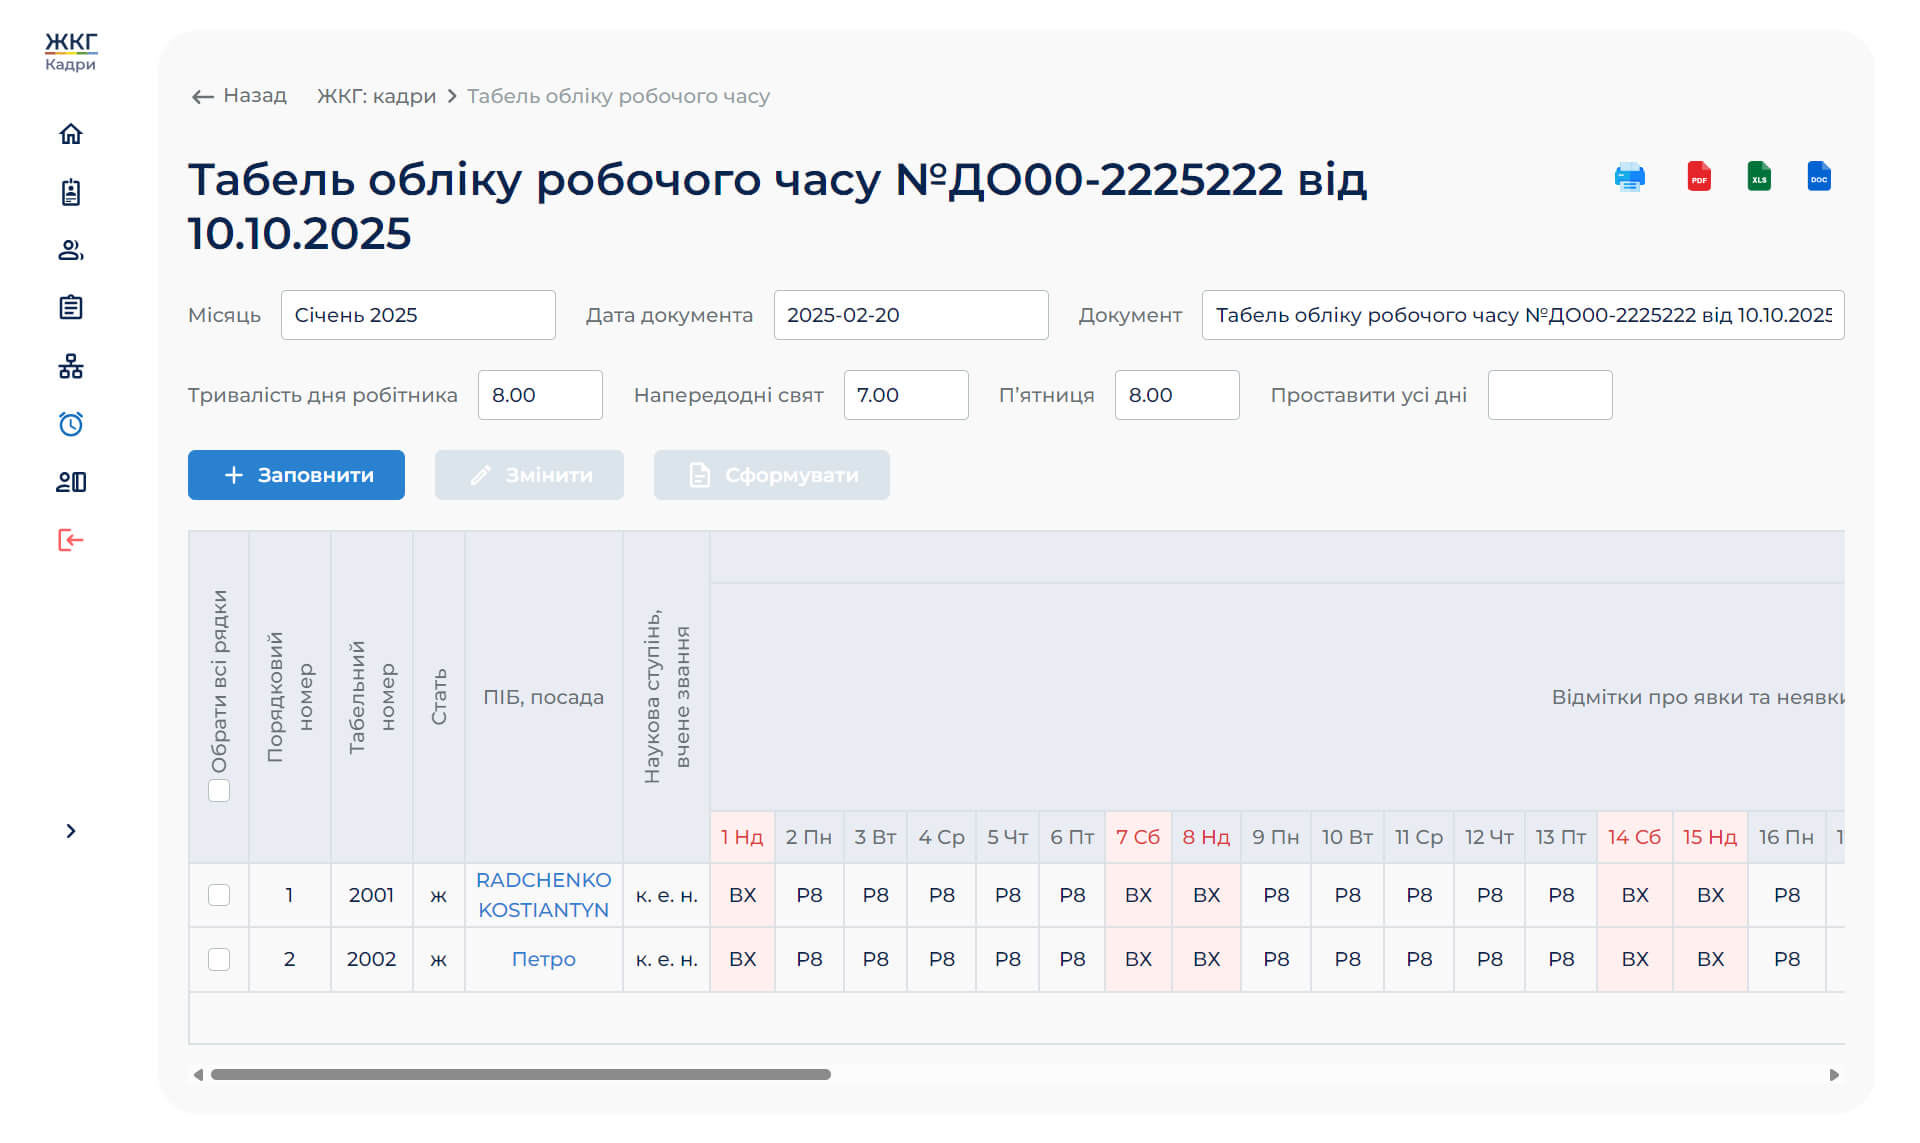Open the Документ selection field

[1522, 315]
